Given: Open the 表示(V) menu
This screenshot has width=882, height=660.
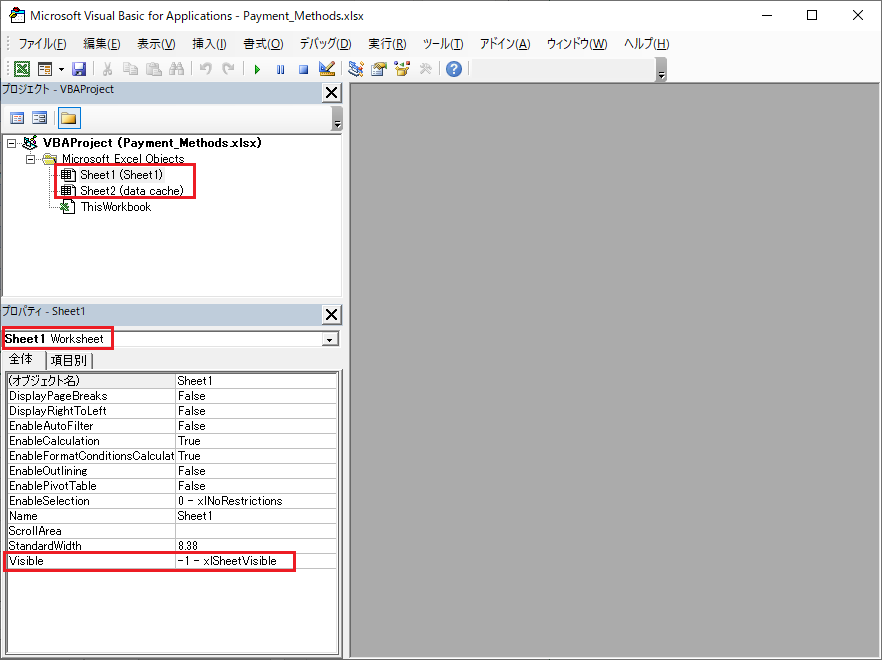Looking at the screenshot, I should click(x=156, y=44).
